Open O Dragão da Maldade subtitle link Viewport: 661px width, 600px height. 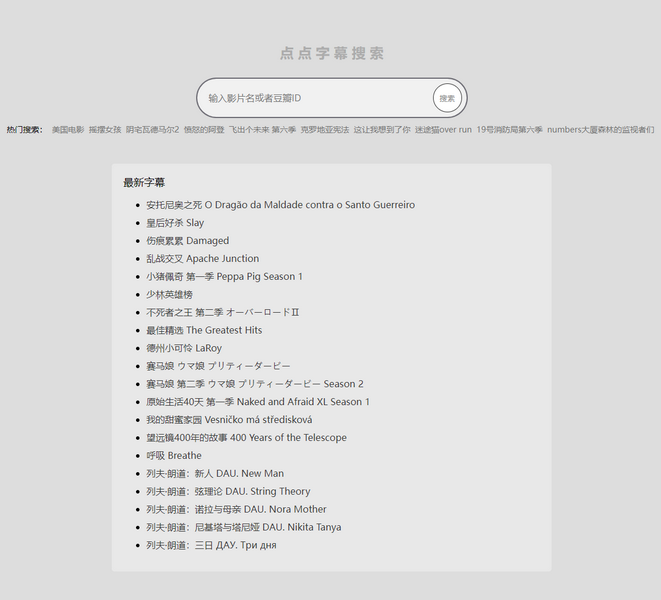(x=280, y=205)
